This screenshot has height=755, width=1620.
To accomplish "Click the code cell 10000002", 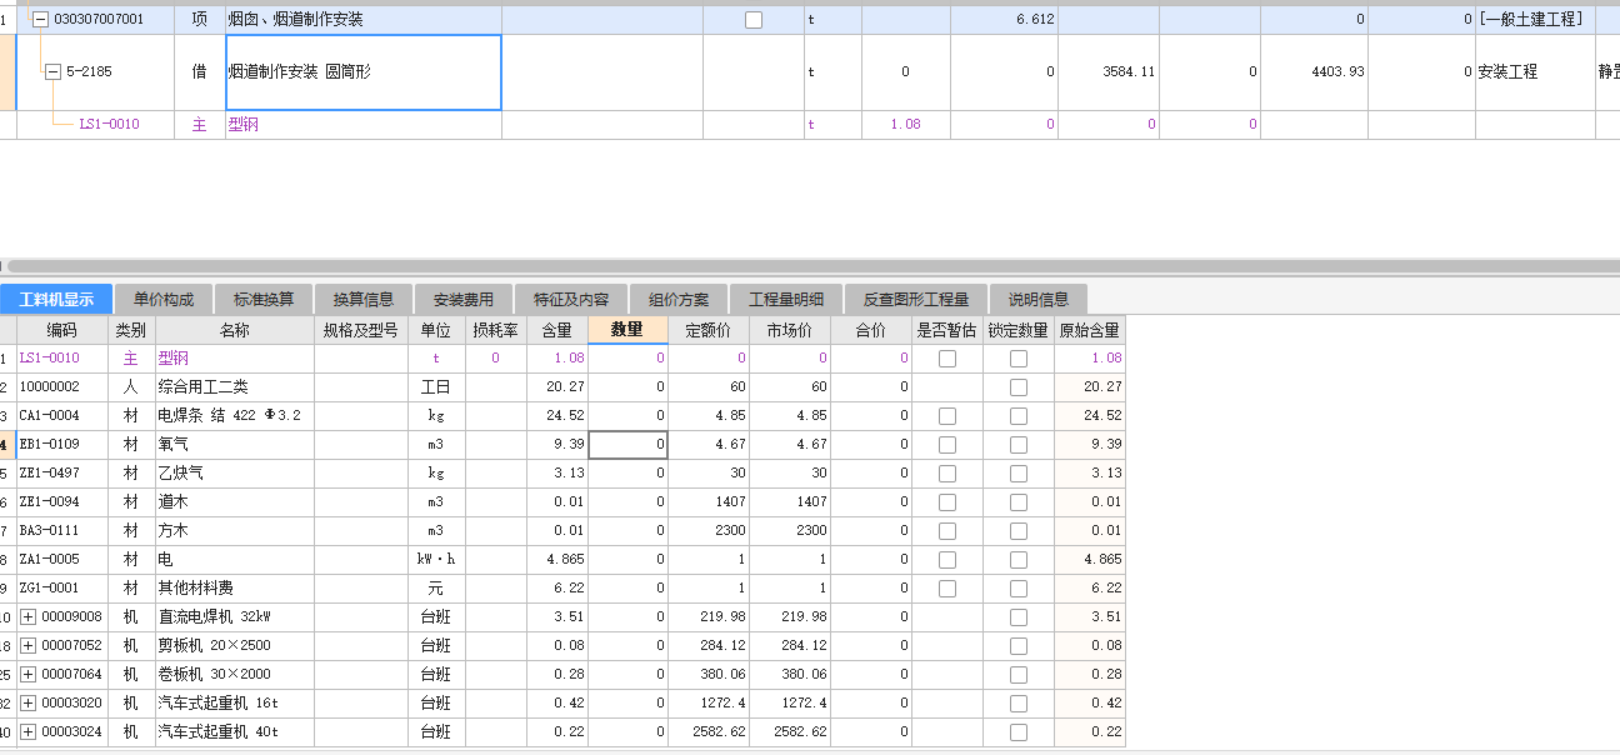I will tap(61, 387).
